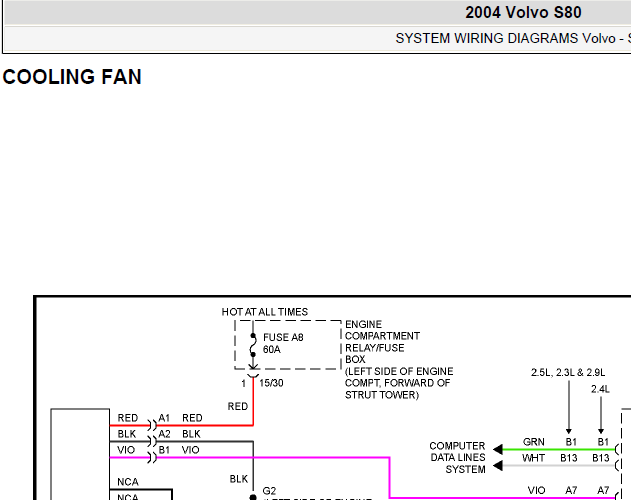
Task: Click connector pin label "A2"
Action: click(164, 434)
